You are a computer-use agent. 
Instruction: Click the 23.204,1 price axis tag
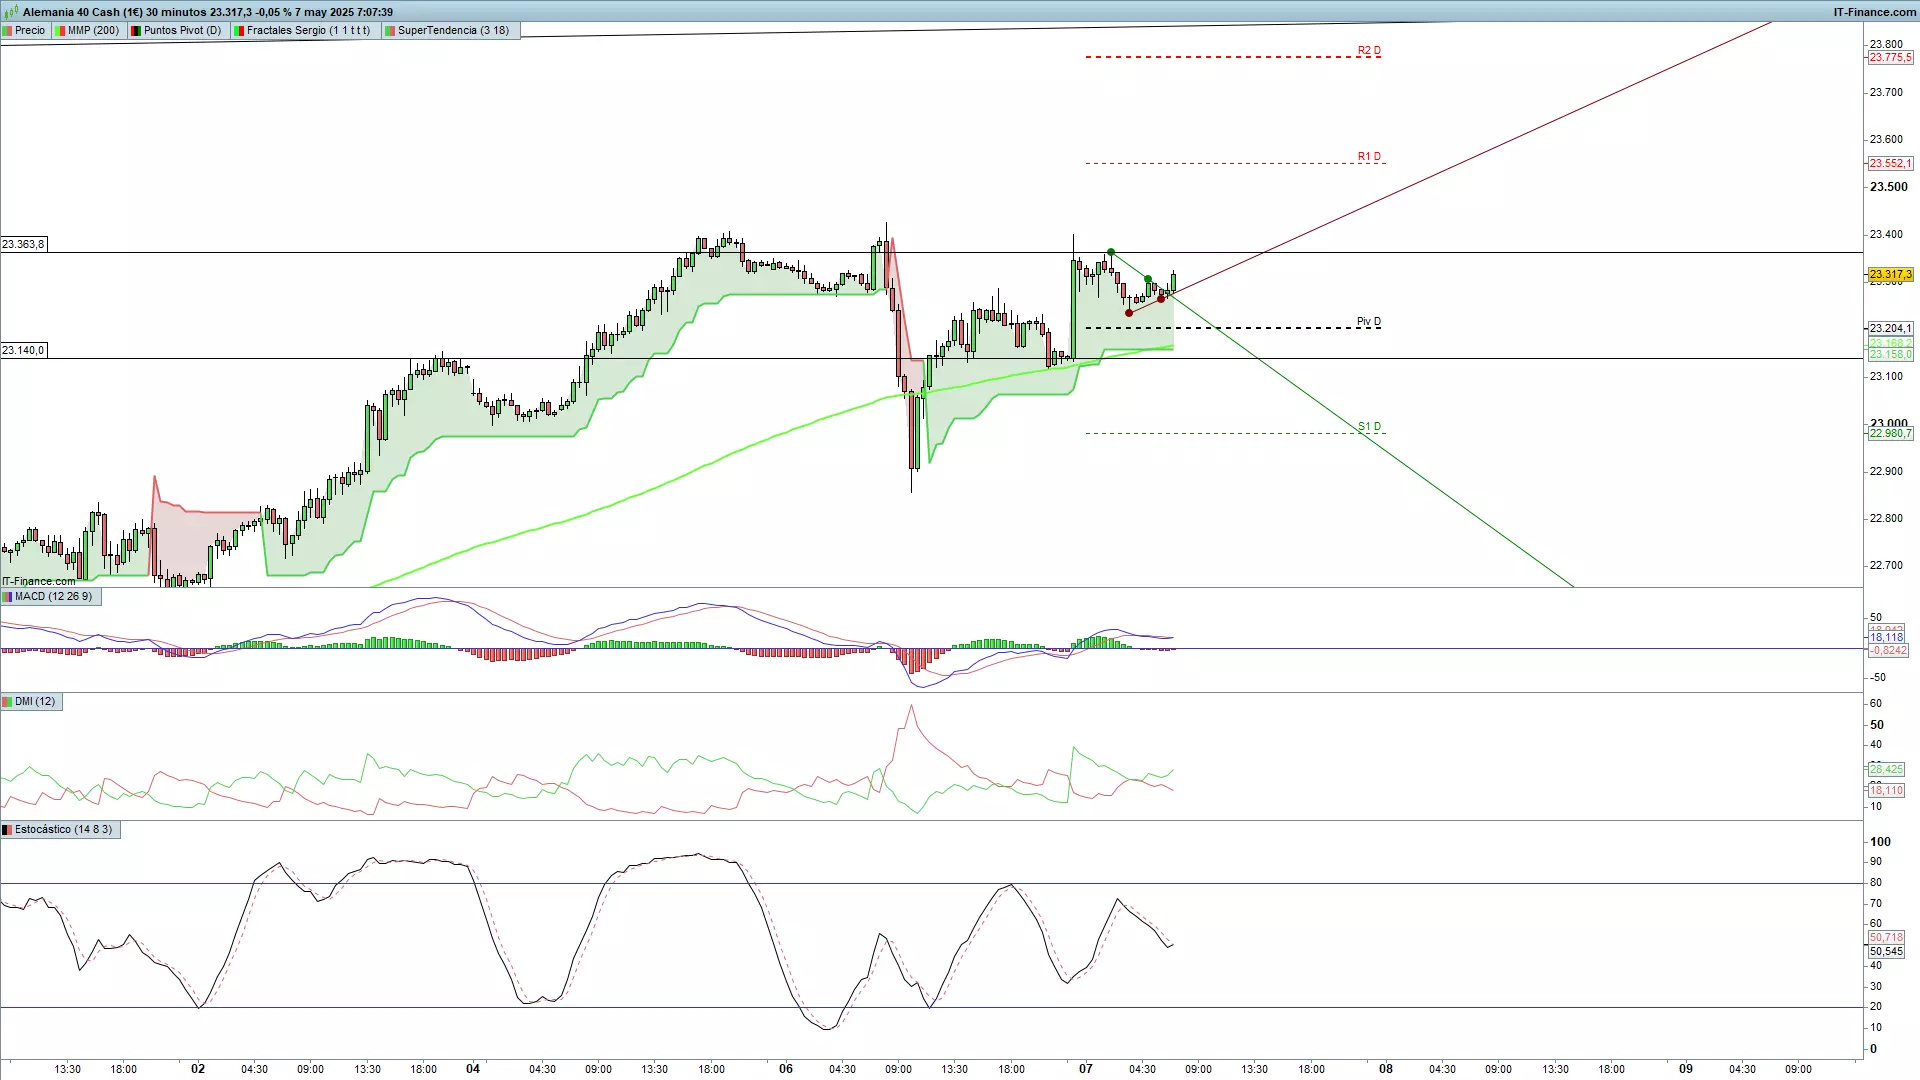pos(1890,328)
